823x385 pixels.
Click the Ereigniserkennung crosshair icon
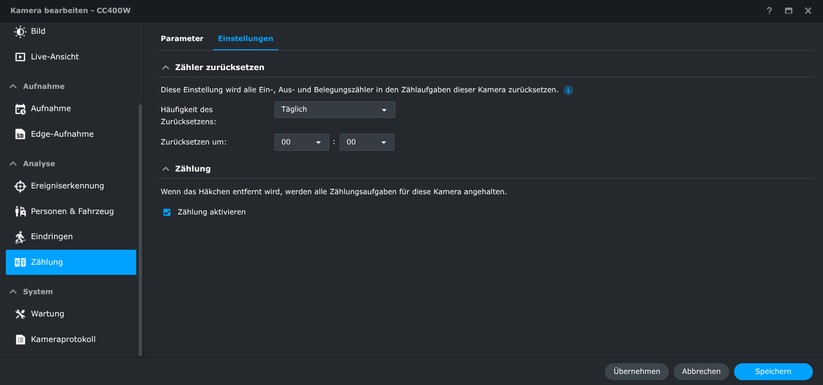[20, 186]
